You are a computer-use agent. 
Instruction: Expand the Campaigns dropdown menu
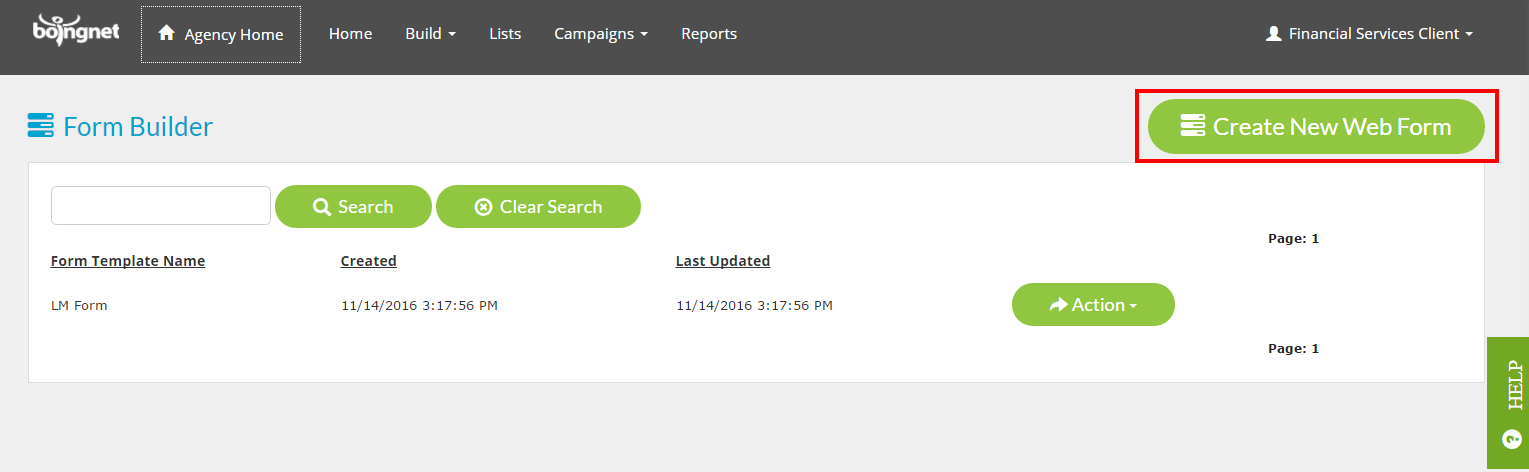[601, 34]
